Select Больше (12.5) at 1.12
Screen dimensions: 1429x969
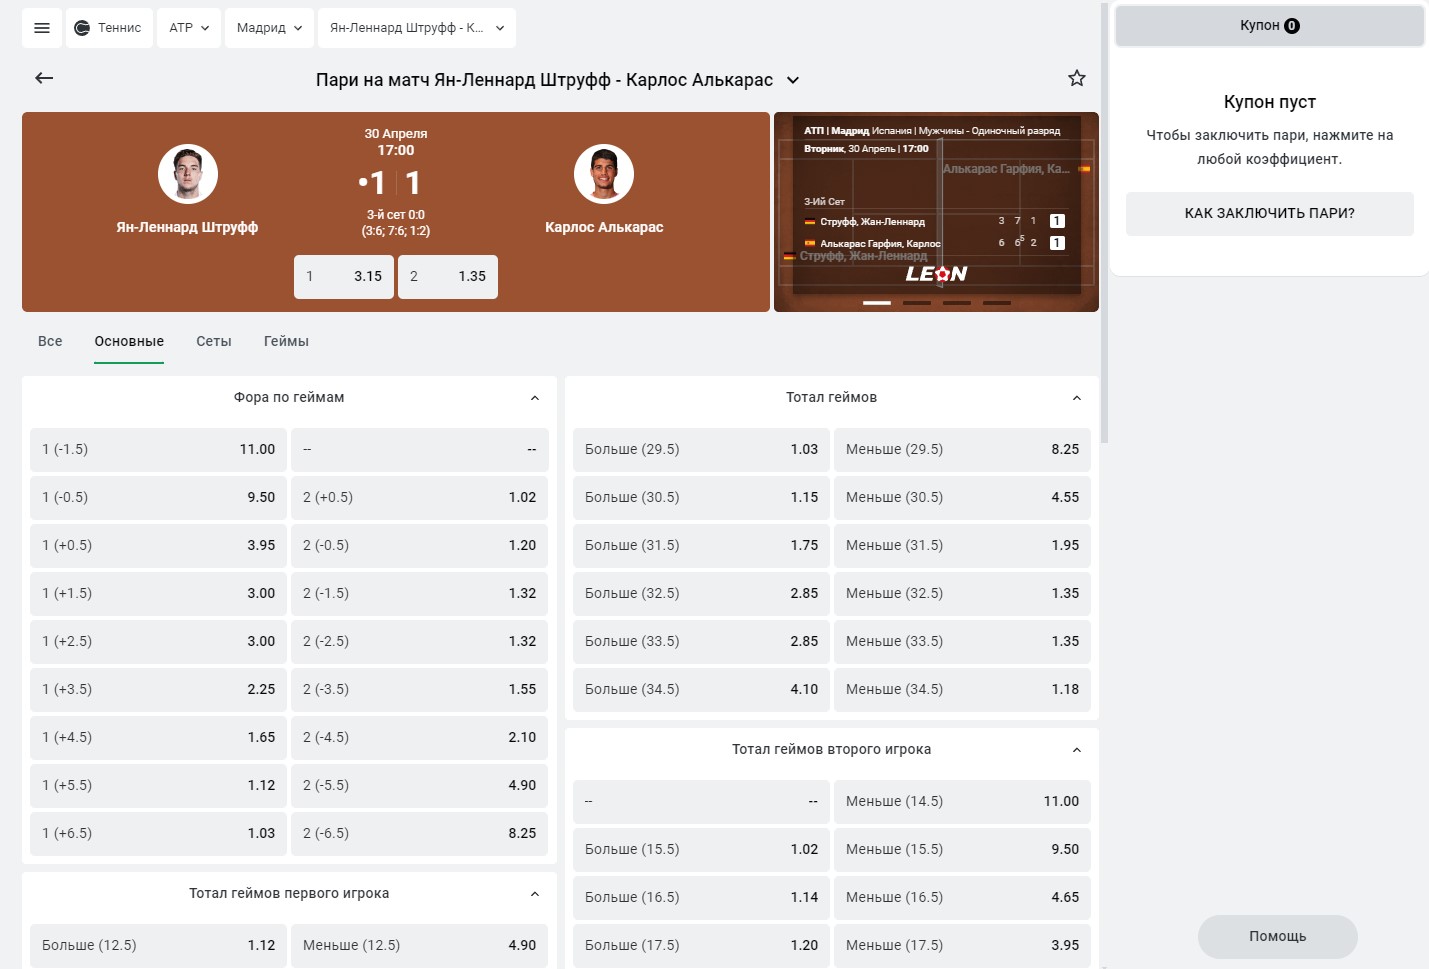coord(158,946)
